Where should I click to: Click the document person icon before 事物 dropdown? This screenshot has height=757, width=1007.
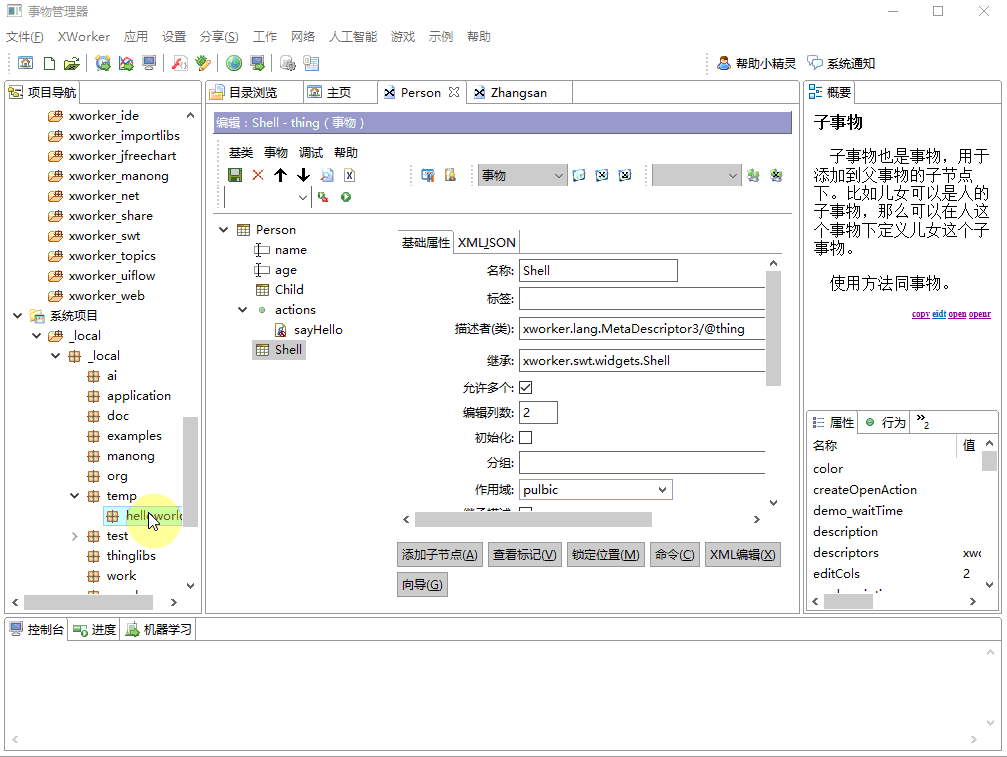450,175
